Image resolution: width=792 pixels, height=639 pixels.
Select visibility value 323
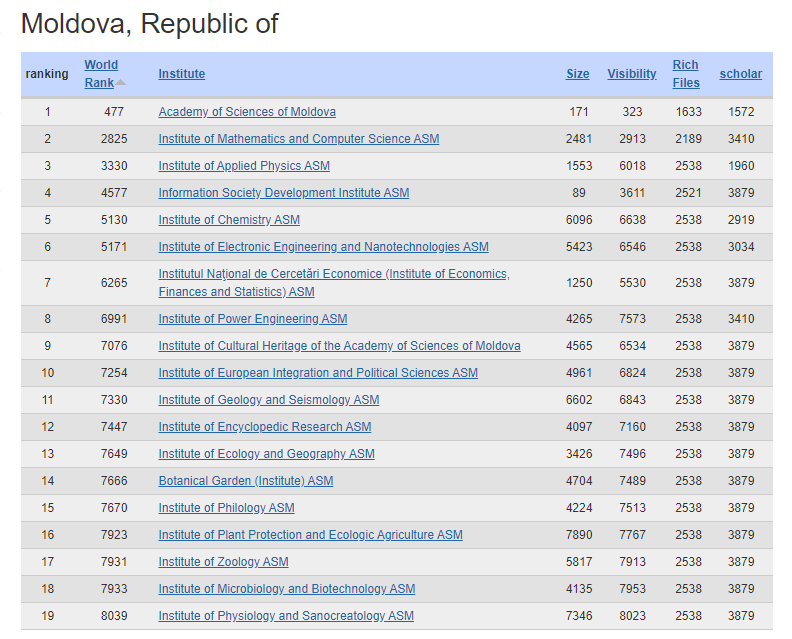click(x=632, y=112)
